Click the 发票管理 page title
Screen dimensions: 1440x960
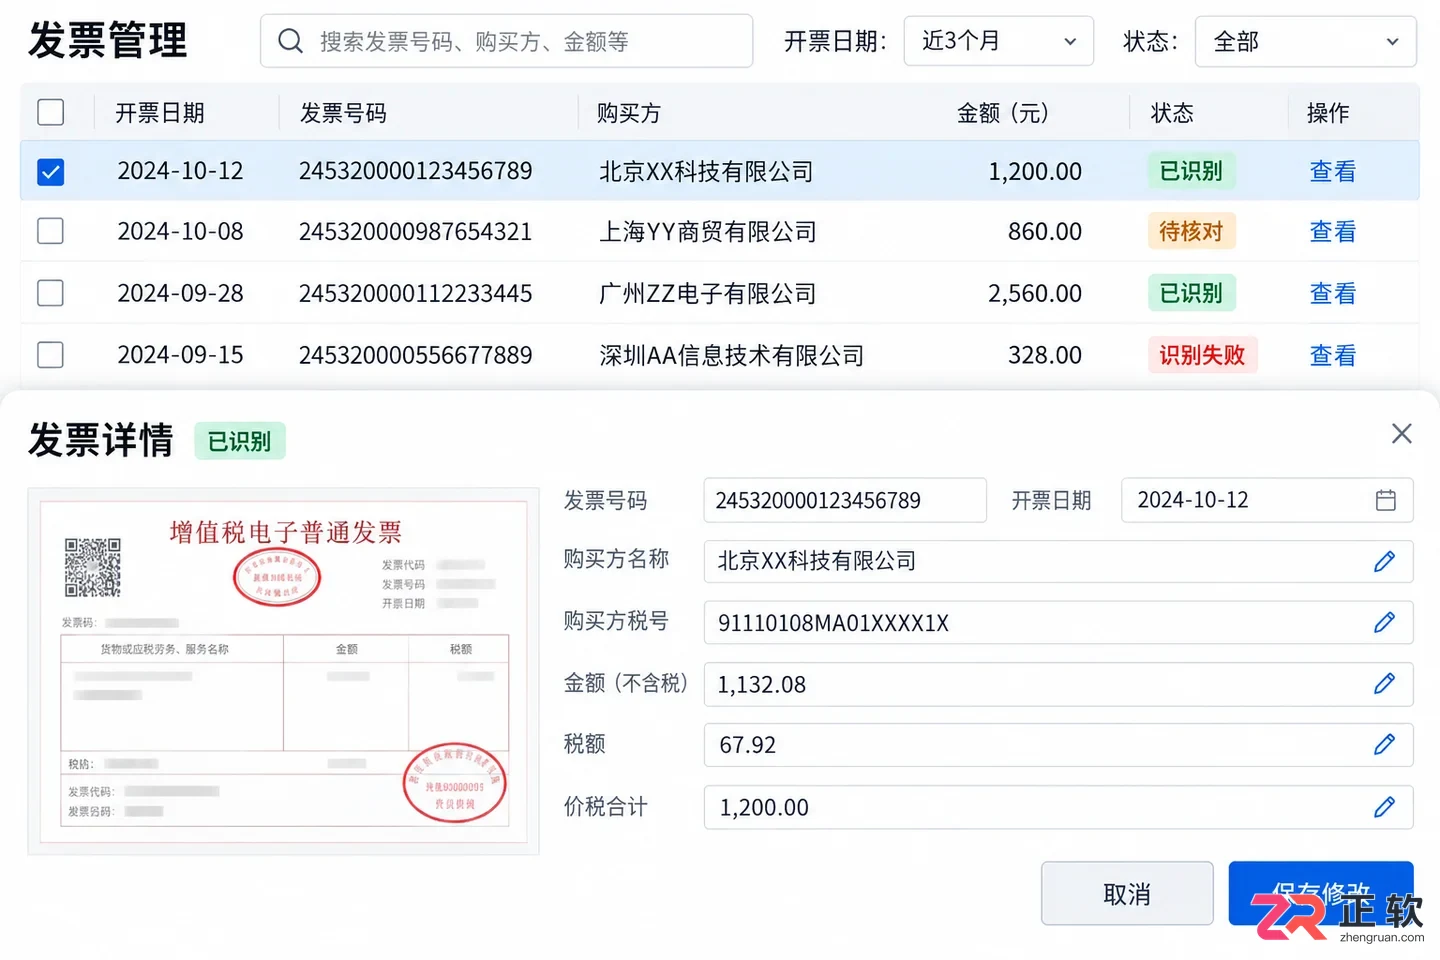(107, 41)
